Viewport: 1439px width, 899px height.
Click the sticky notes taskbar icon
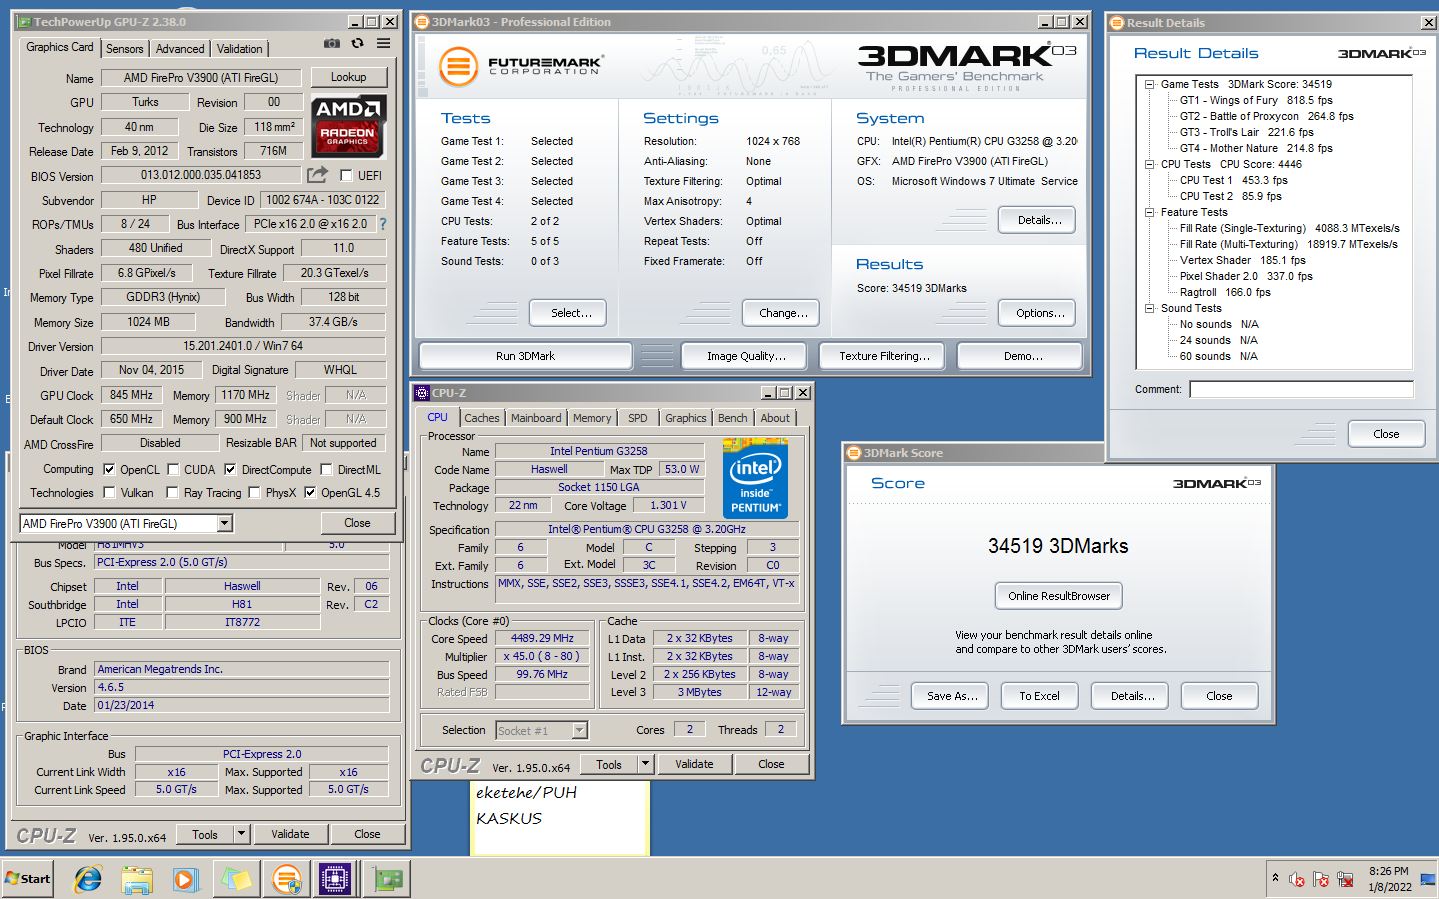[236, 879]
